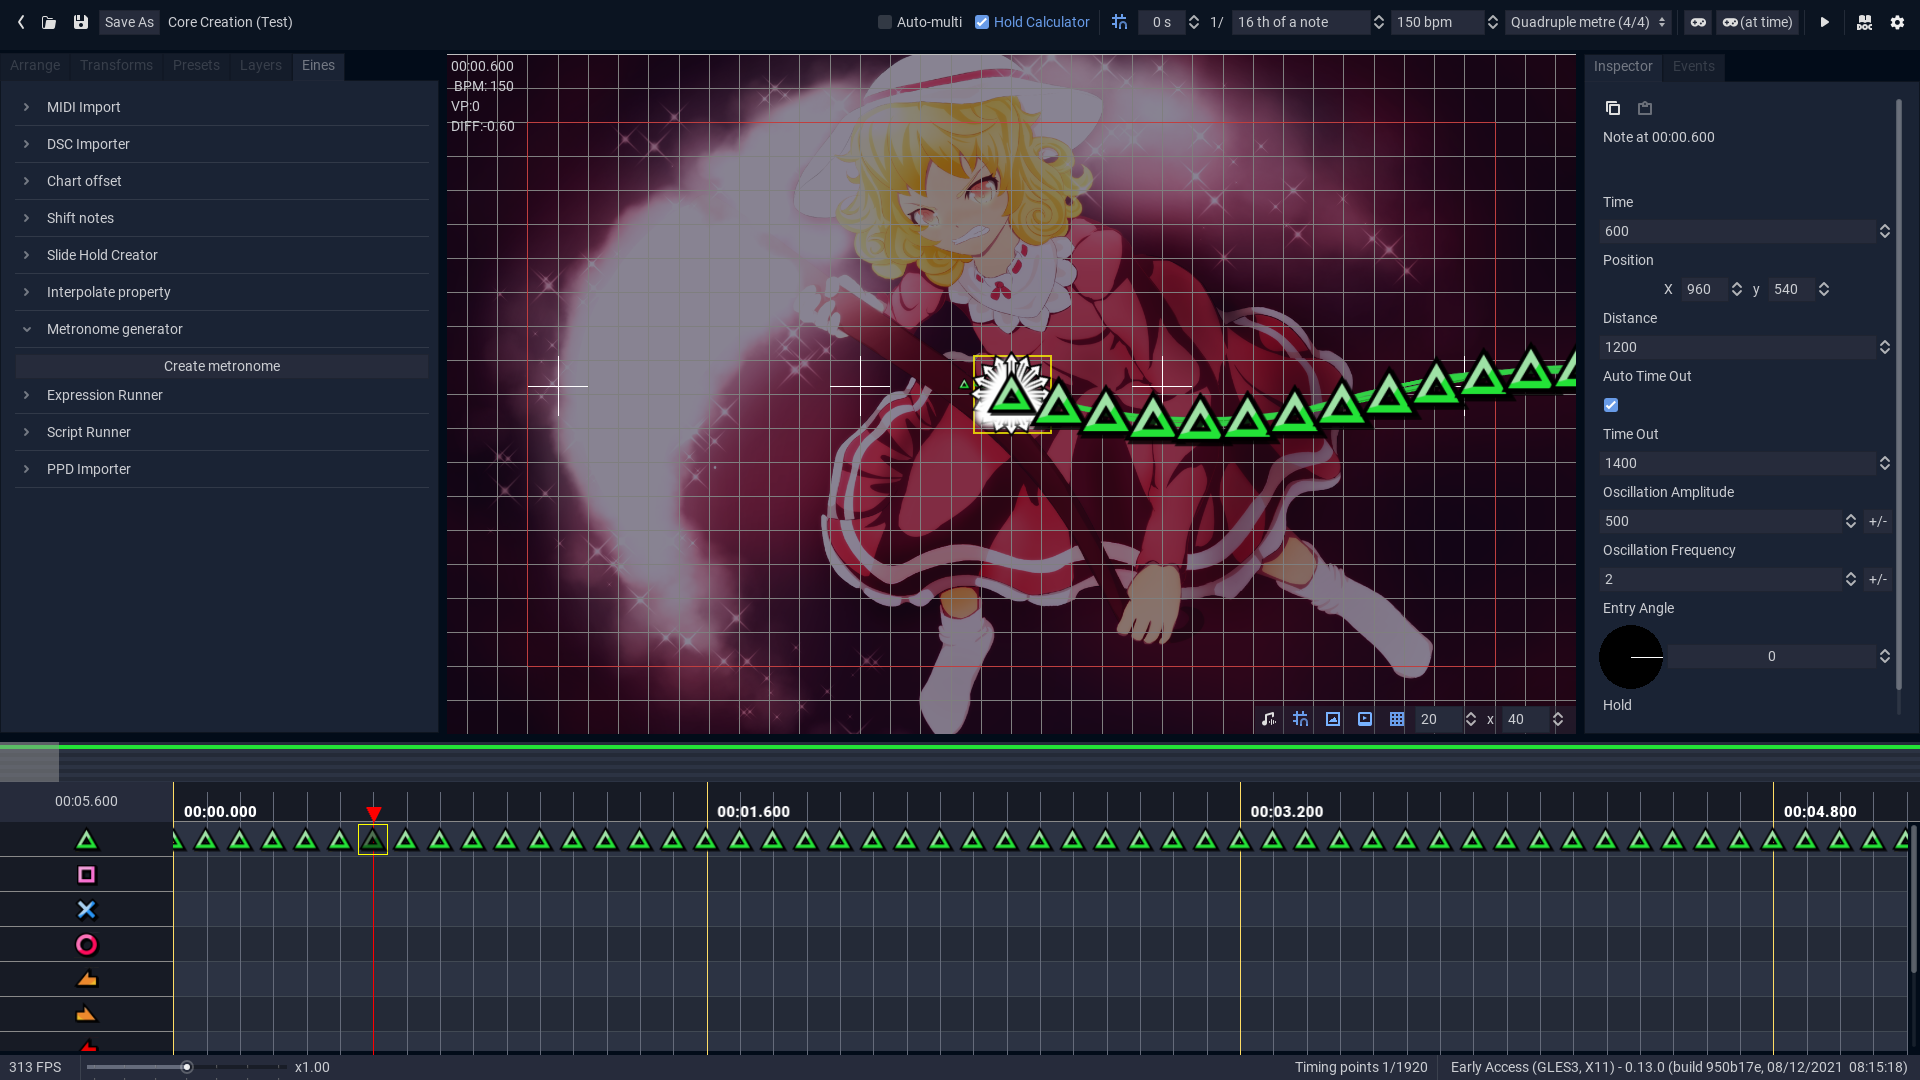This screenshot has width=1920, height=1080.
Task: Toggle the background image icon
Action: click(1333, 719)
